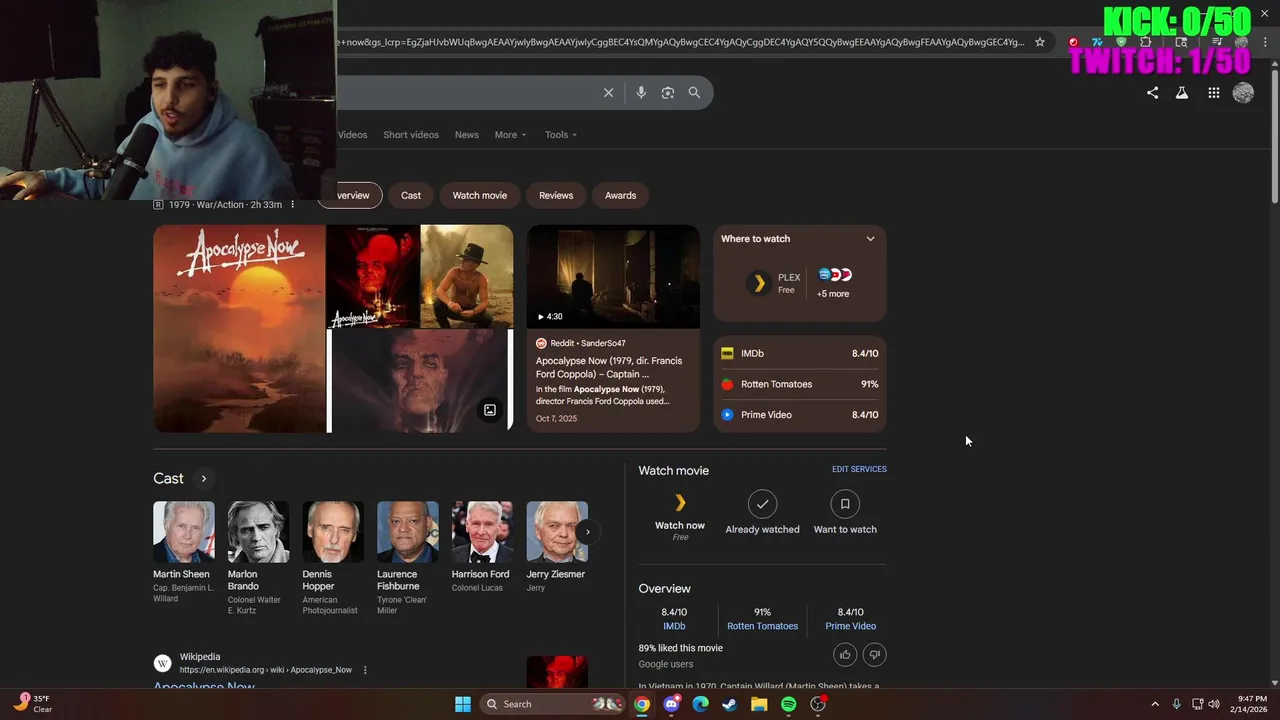Screen dimensions: 1280x720
Task: Select the Watch movie chip
Action: (x=480, y=195)
